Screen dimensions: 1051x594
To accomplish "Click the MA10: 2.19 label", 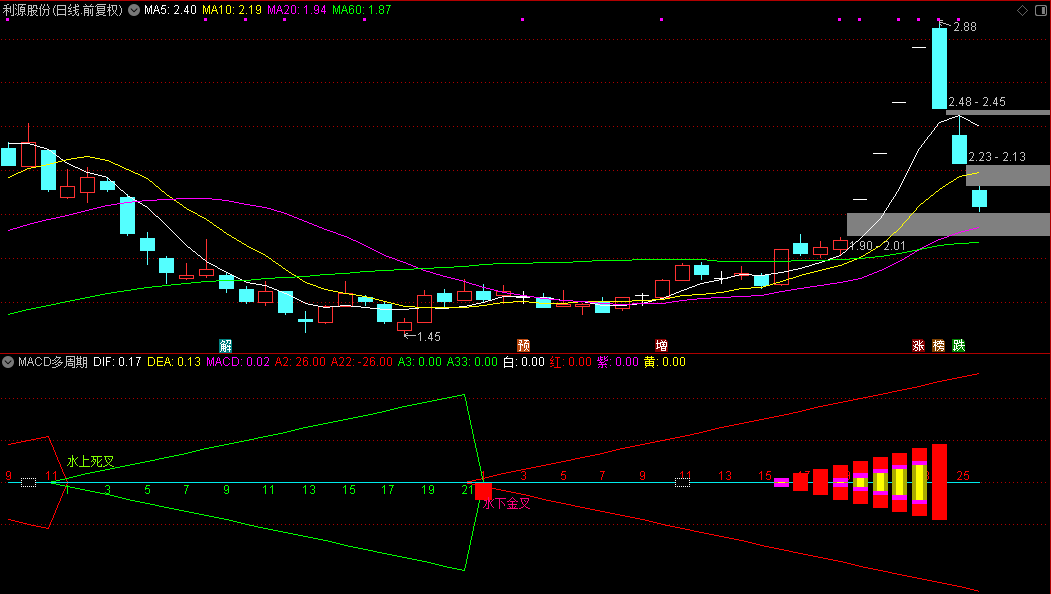I will 232,10.
